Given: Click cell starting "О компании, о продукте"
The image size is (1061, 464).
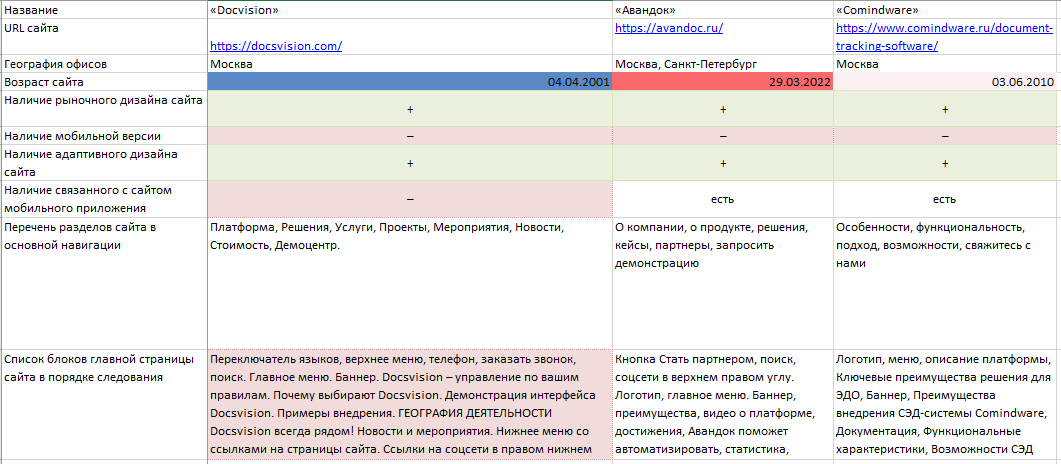Looking at the screenshot, I should pyautogui.click(x=722, y=280).
